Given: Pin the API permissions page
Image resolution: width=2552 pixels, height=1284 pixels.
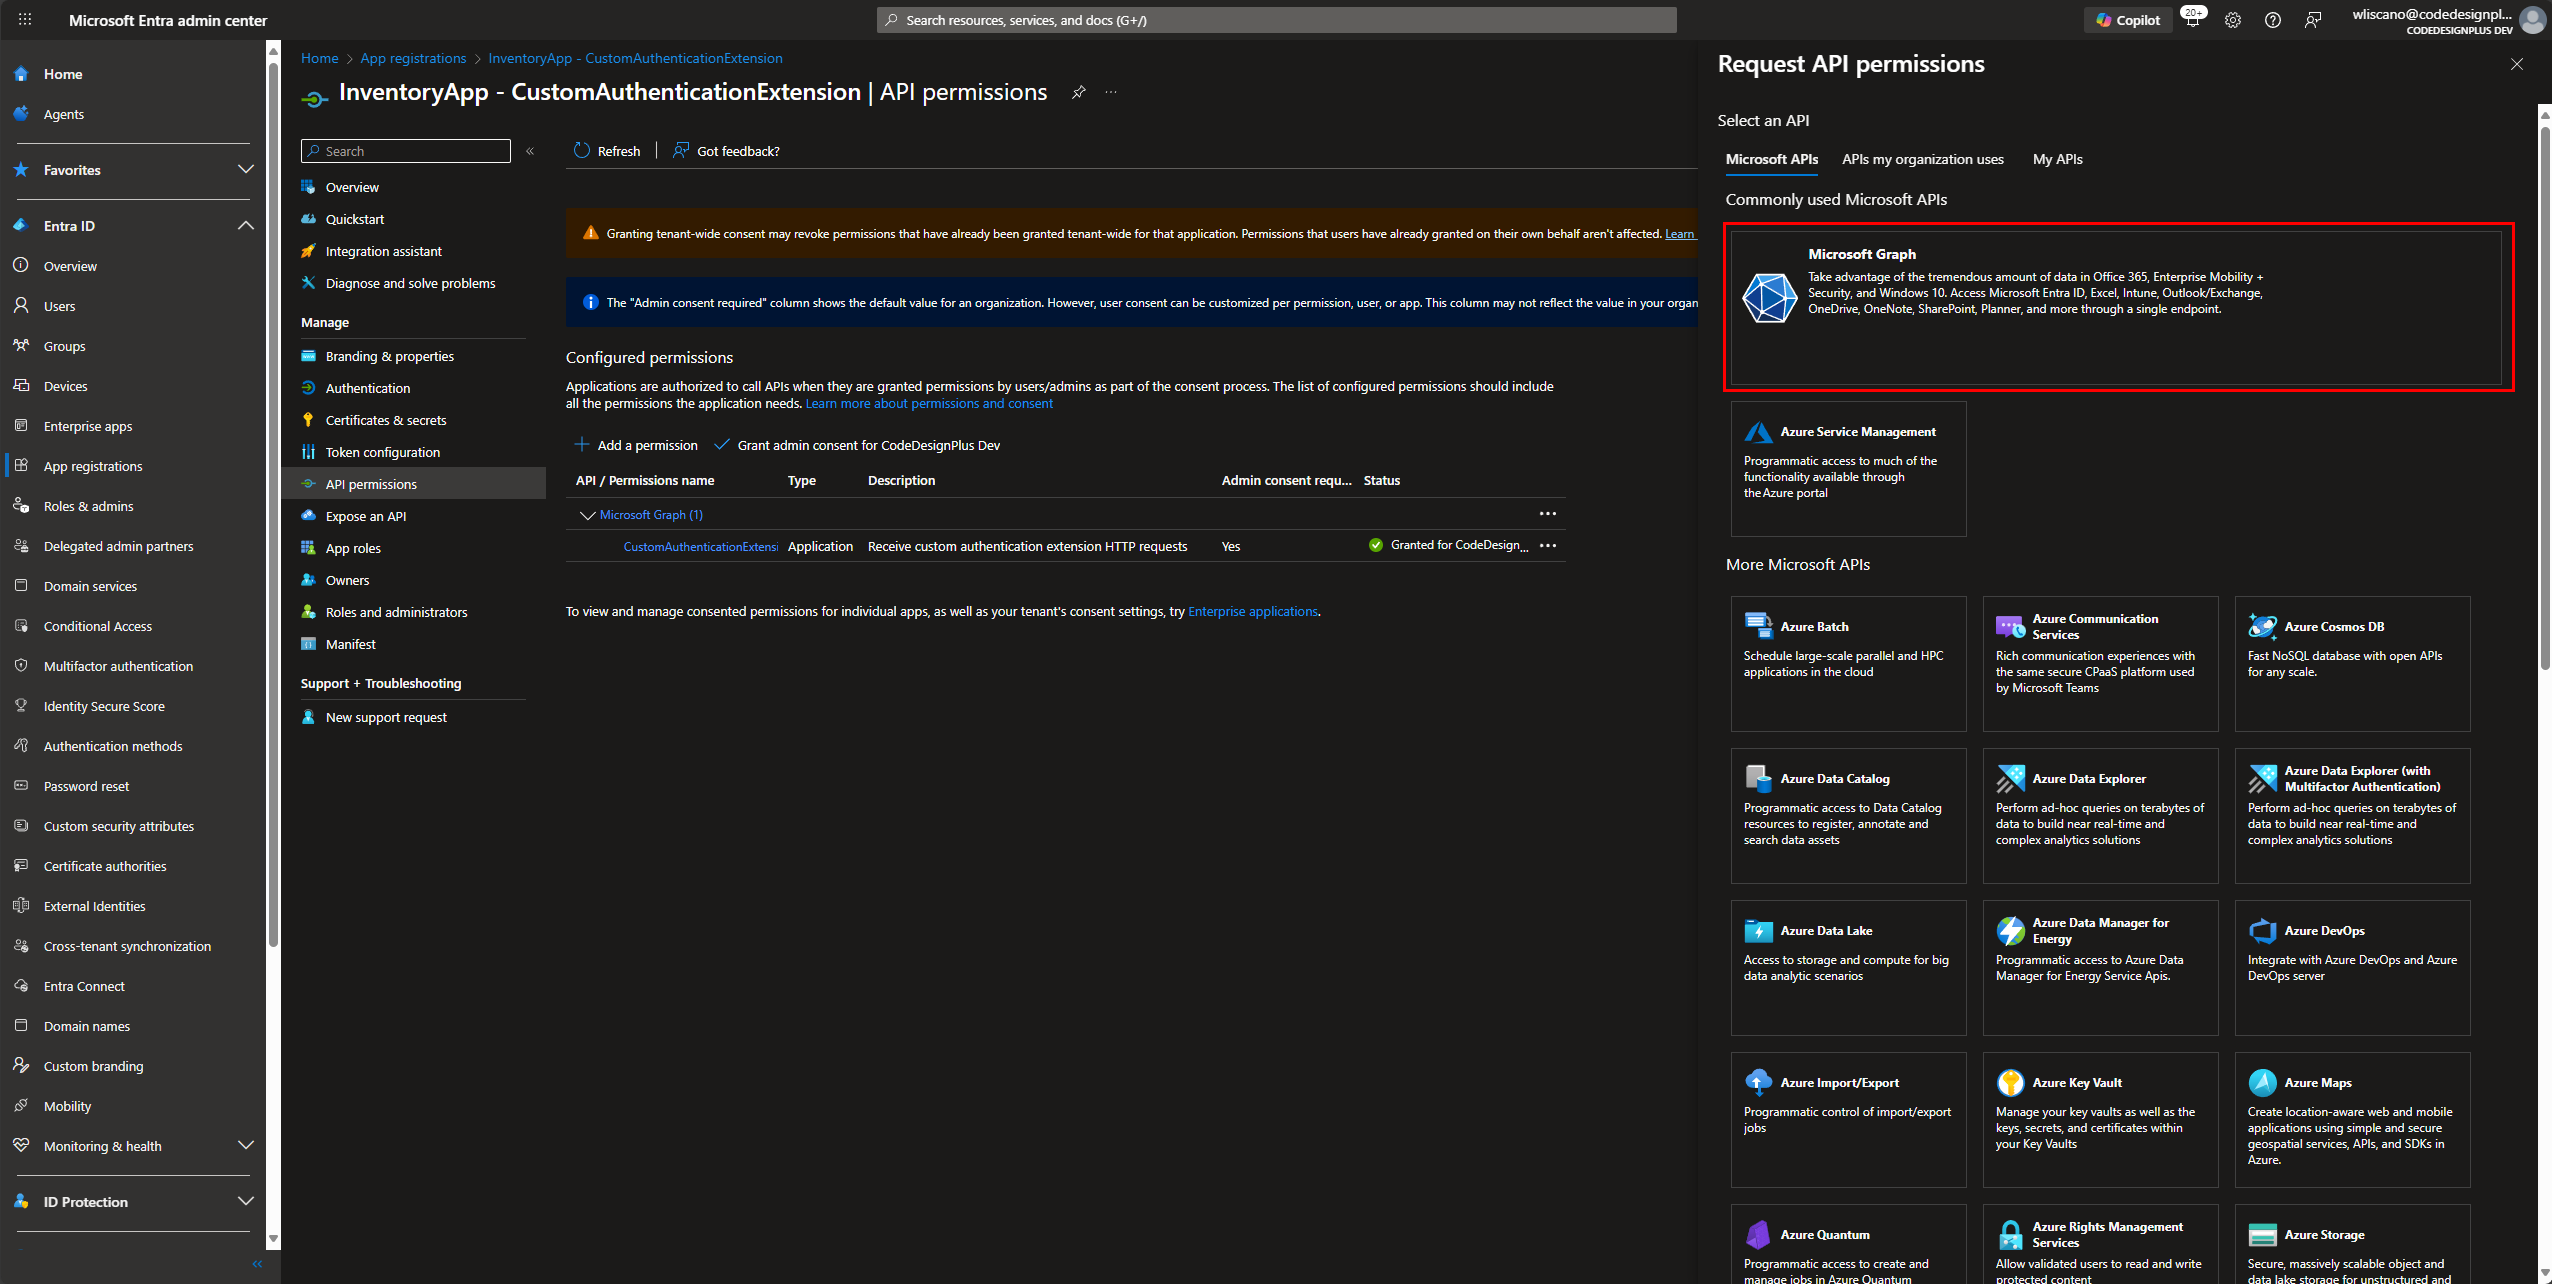Looking at the screenshot, I should [1078, 92].
